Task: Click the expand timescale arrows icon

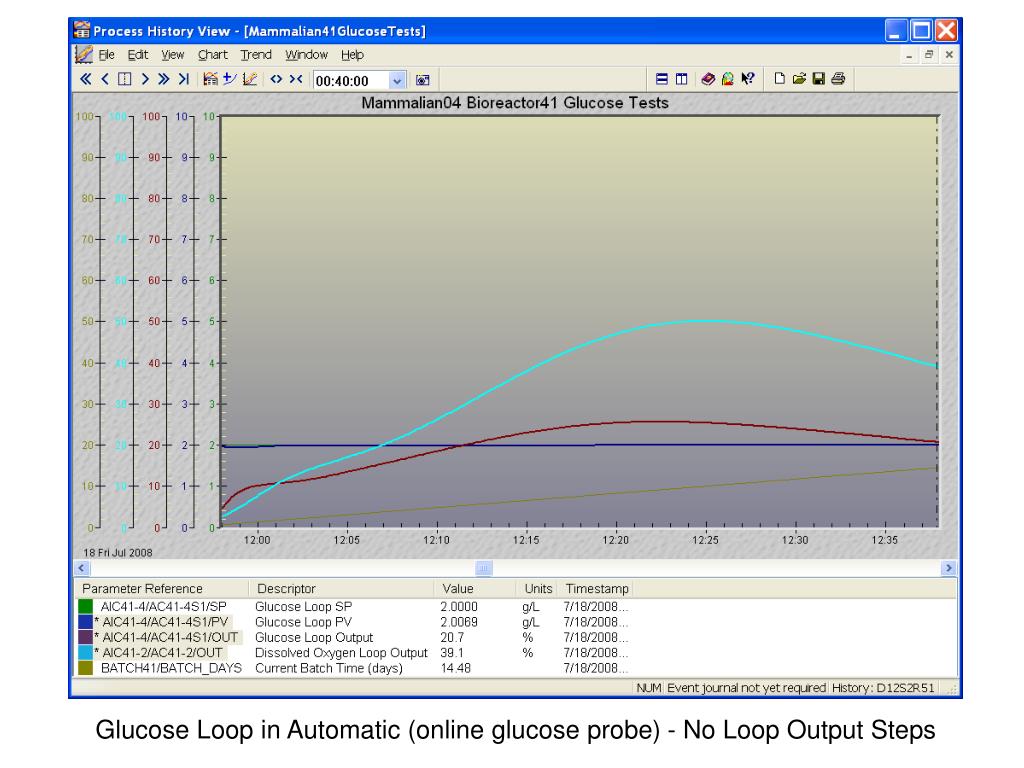Action: (x=276, y=80)
